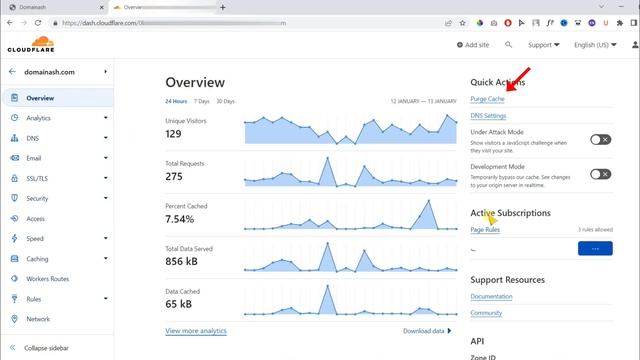The image size is (640, 360).
Task: Go back using browser back arrow
Action: tap(10, 23)
